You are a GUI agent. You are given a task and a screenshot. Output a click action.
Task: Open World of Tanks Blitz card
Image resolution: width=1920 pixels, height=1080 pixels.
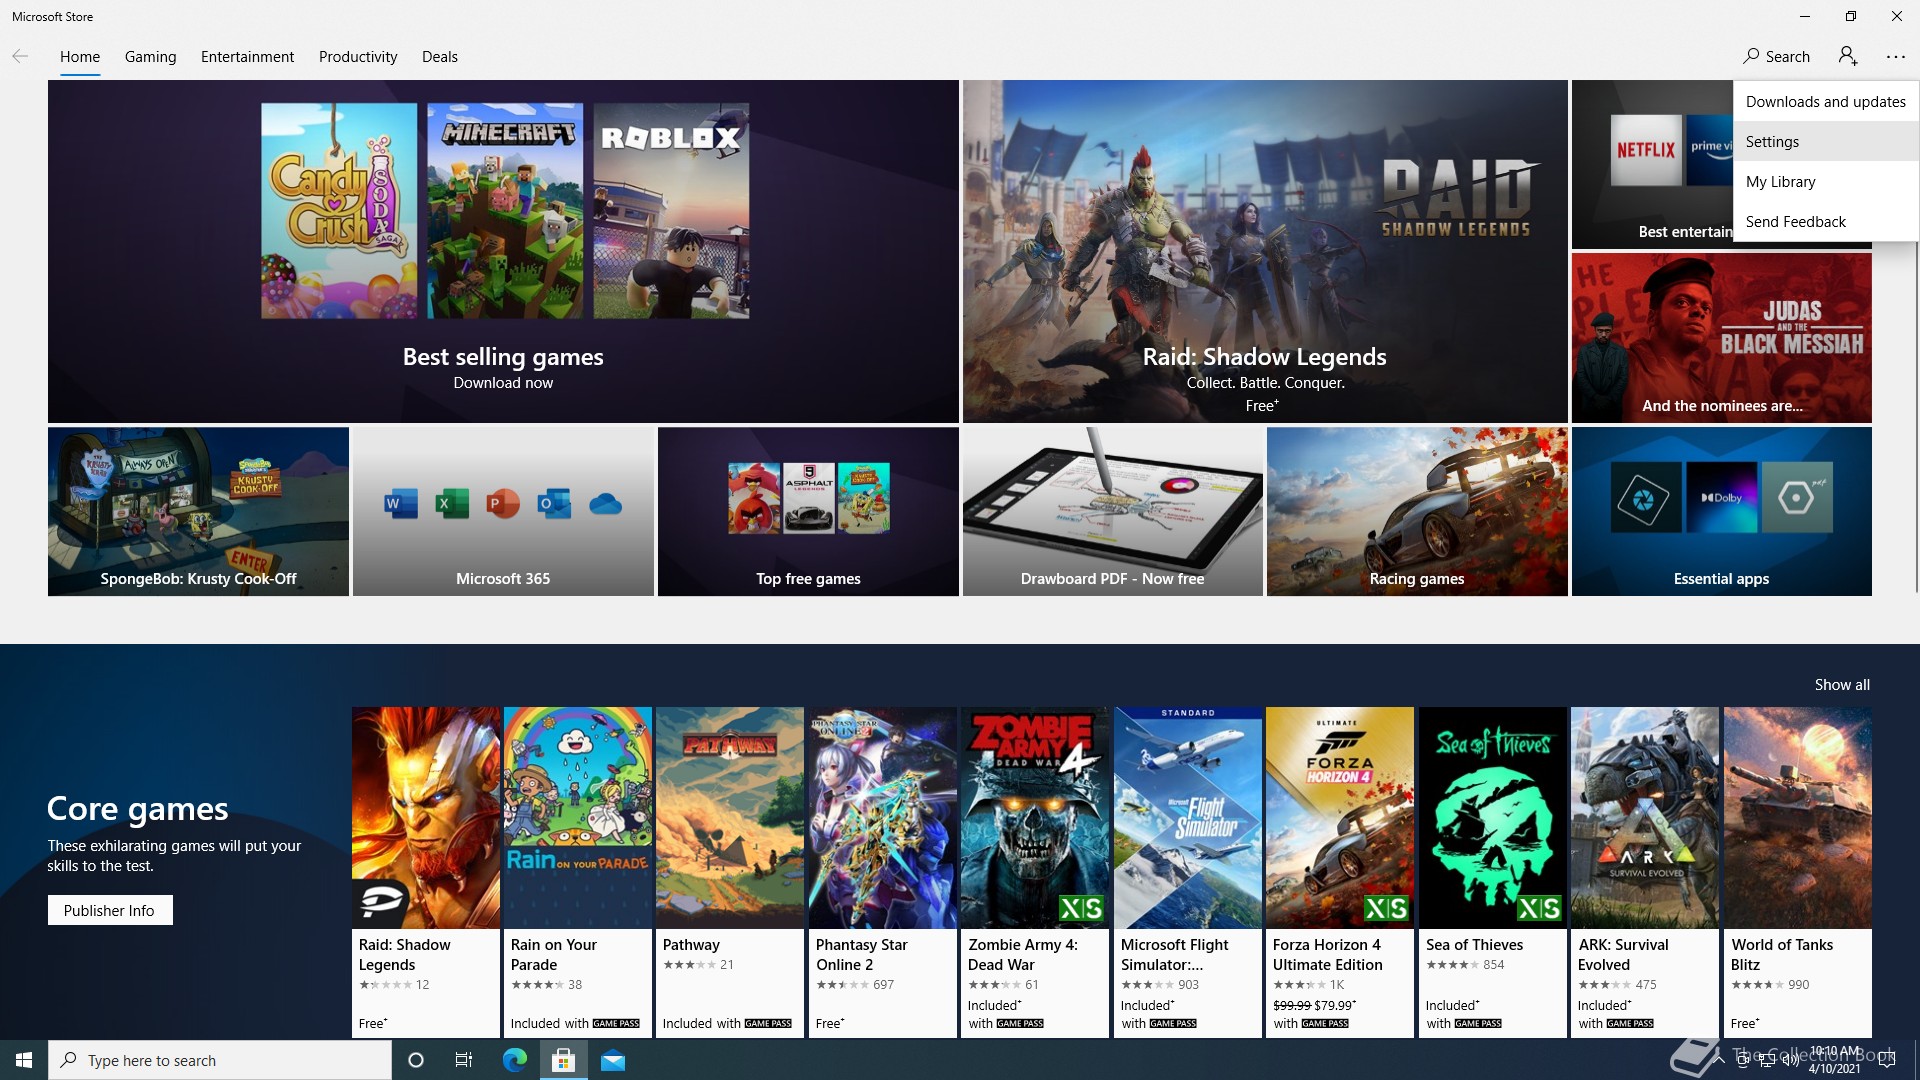click(1798, 872)
